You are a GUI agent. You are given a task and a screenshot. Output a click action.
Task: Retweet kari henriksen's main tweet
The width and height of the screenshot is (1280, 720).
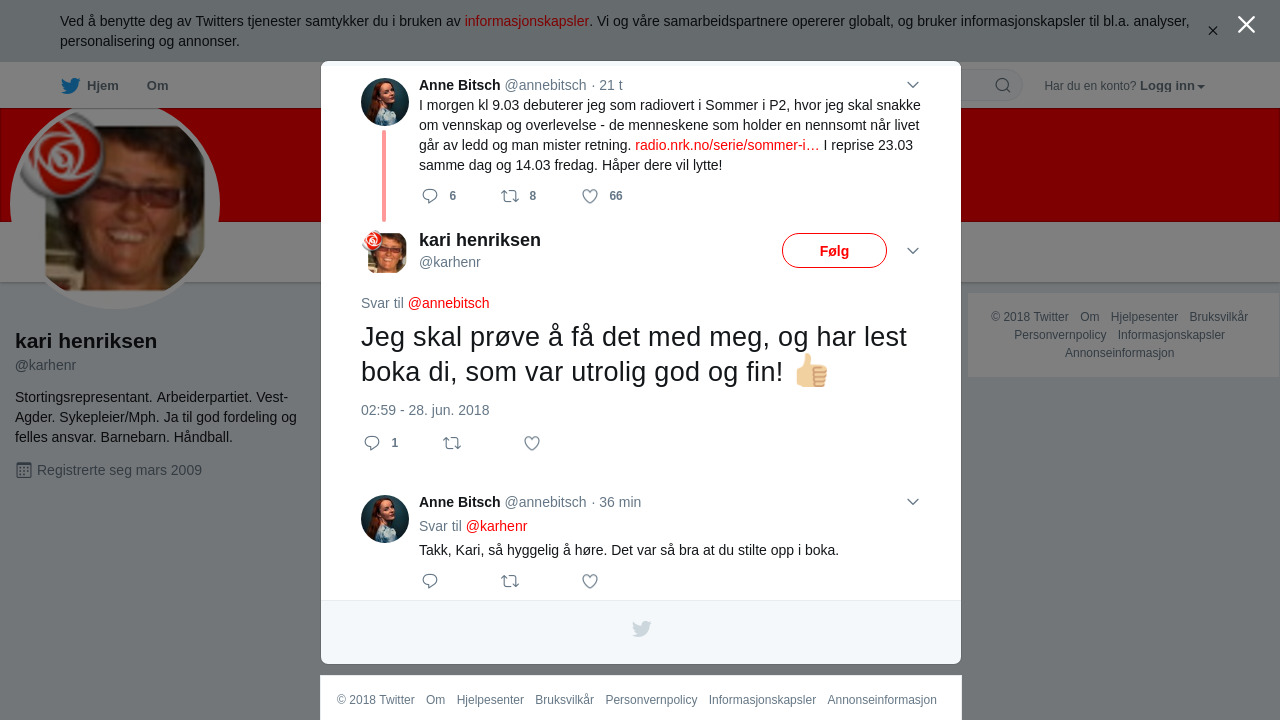tap(452, 443)
